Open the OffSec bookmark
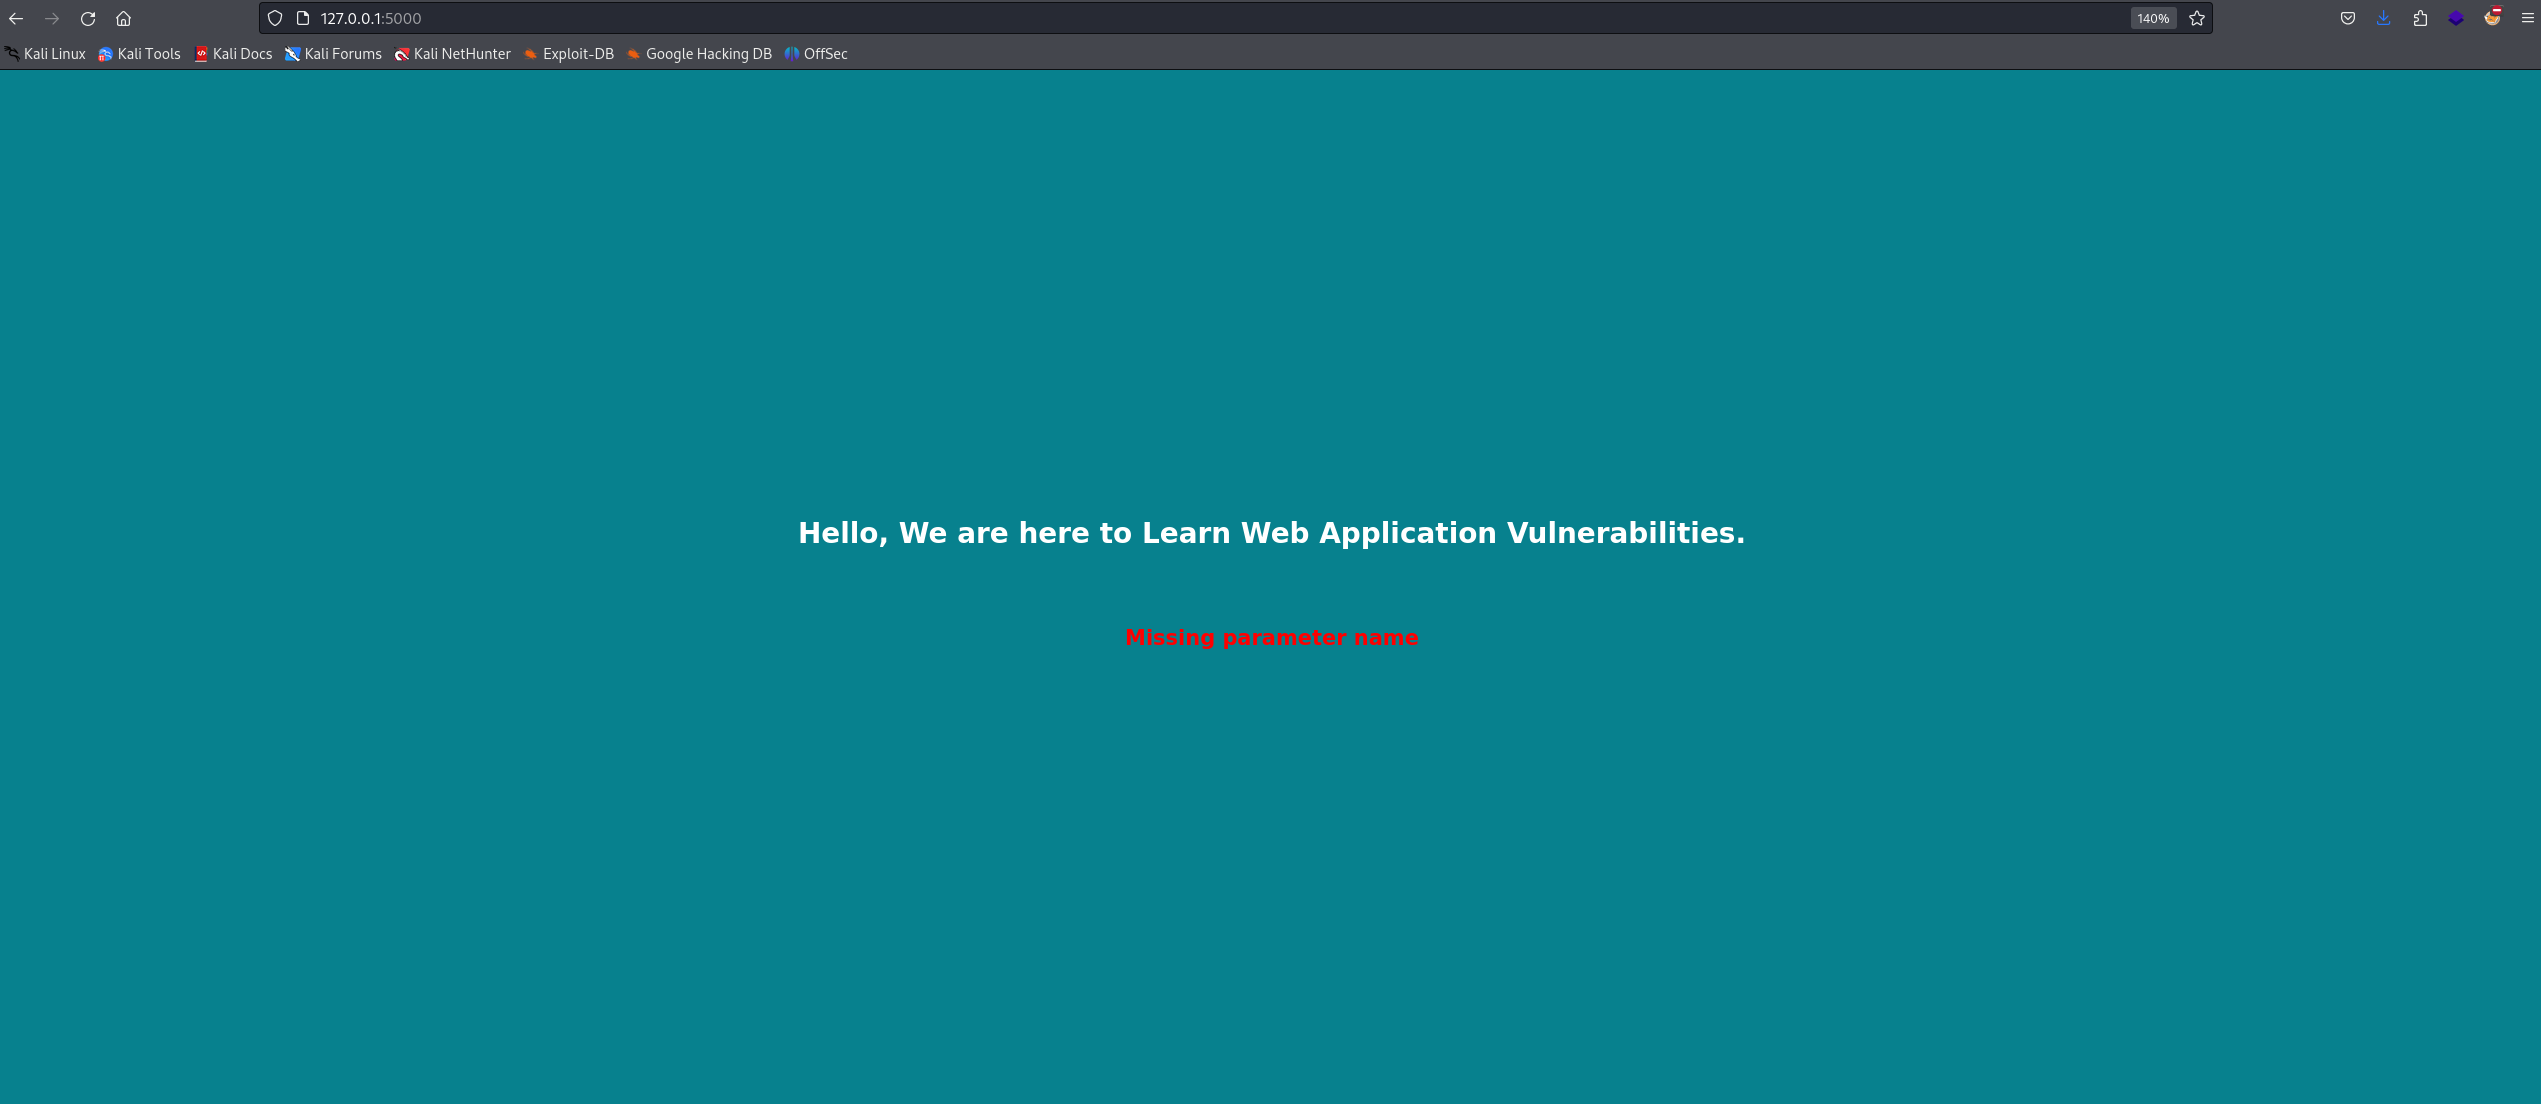Screen dimensions: 2541x1104 (x=816, y=54)
